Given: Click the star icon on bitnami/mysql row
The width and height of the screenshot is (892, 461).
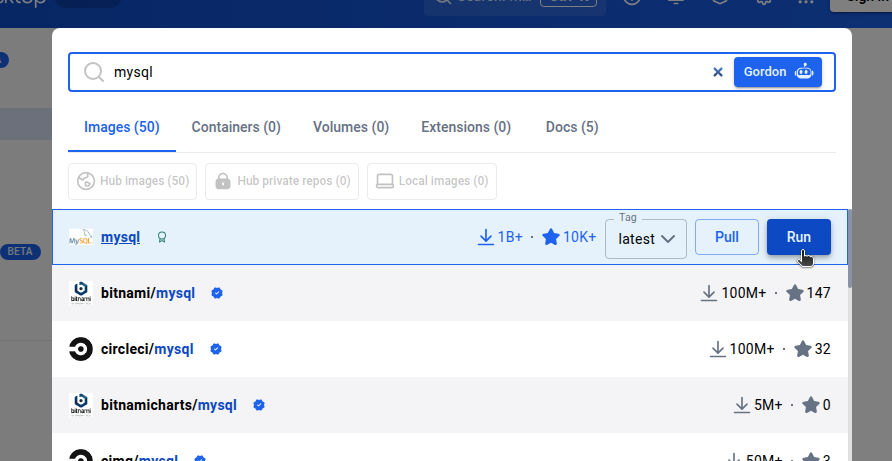Looking at the screenshot, I should point(795,293).
